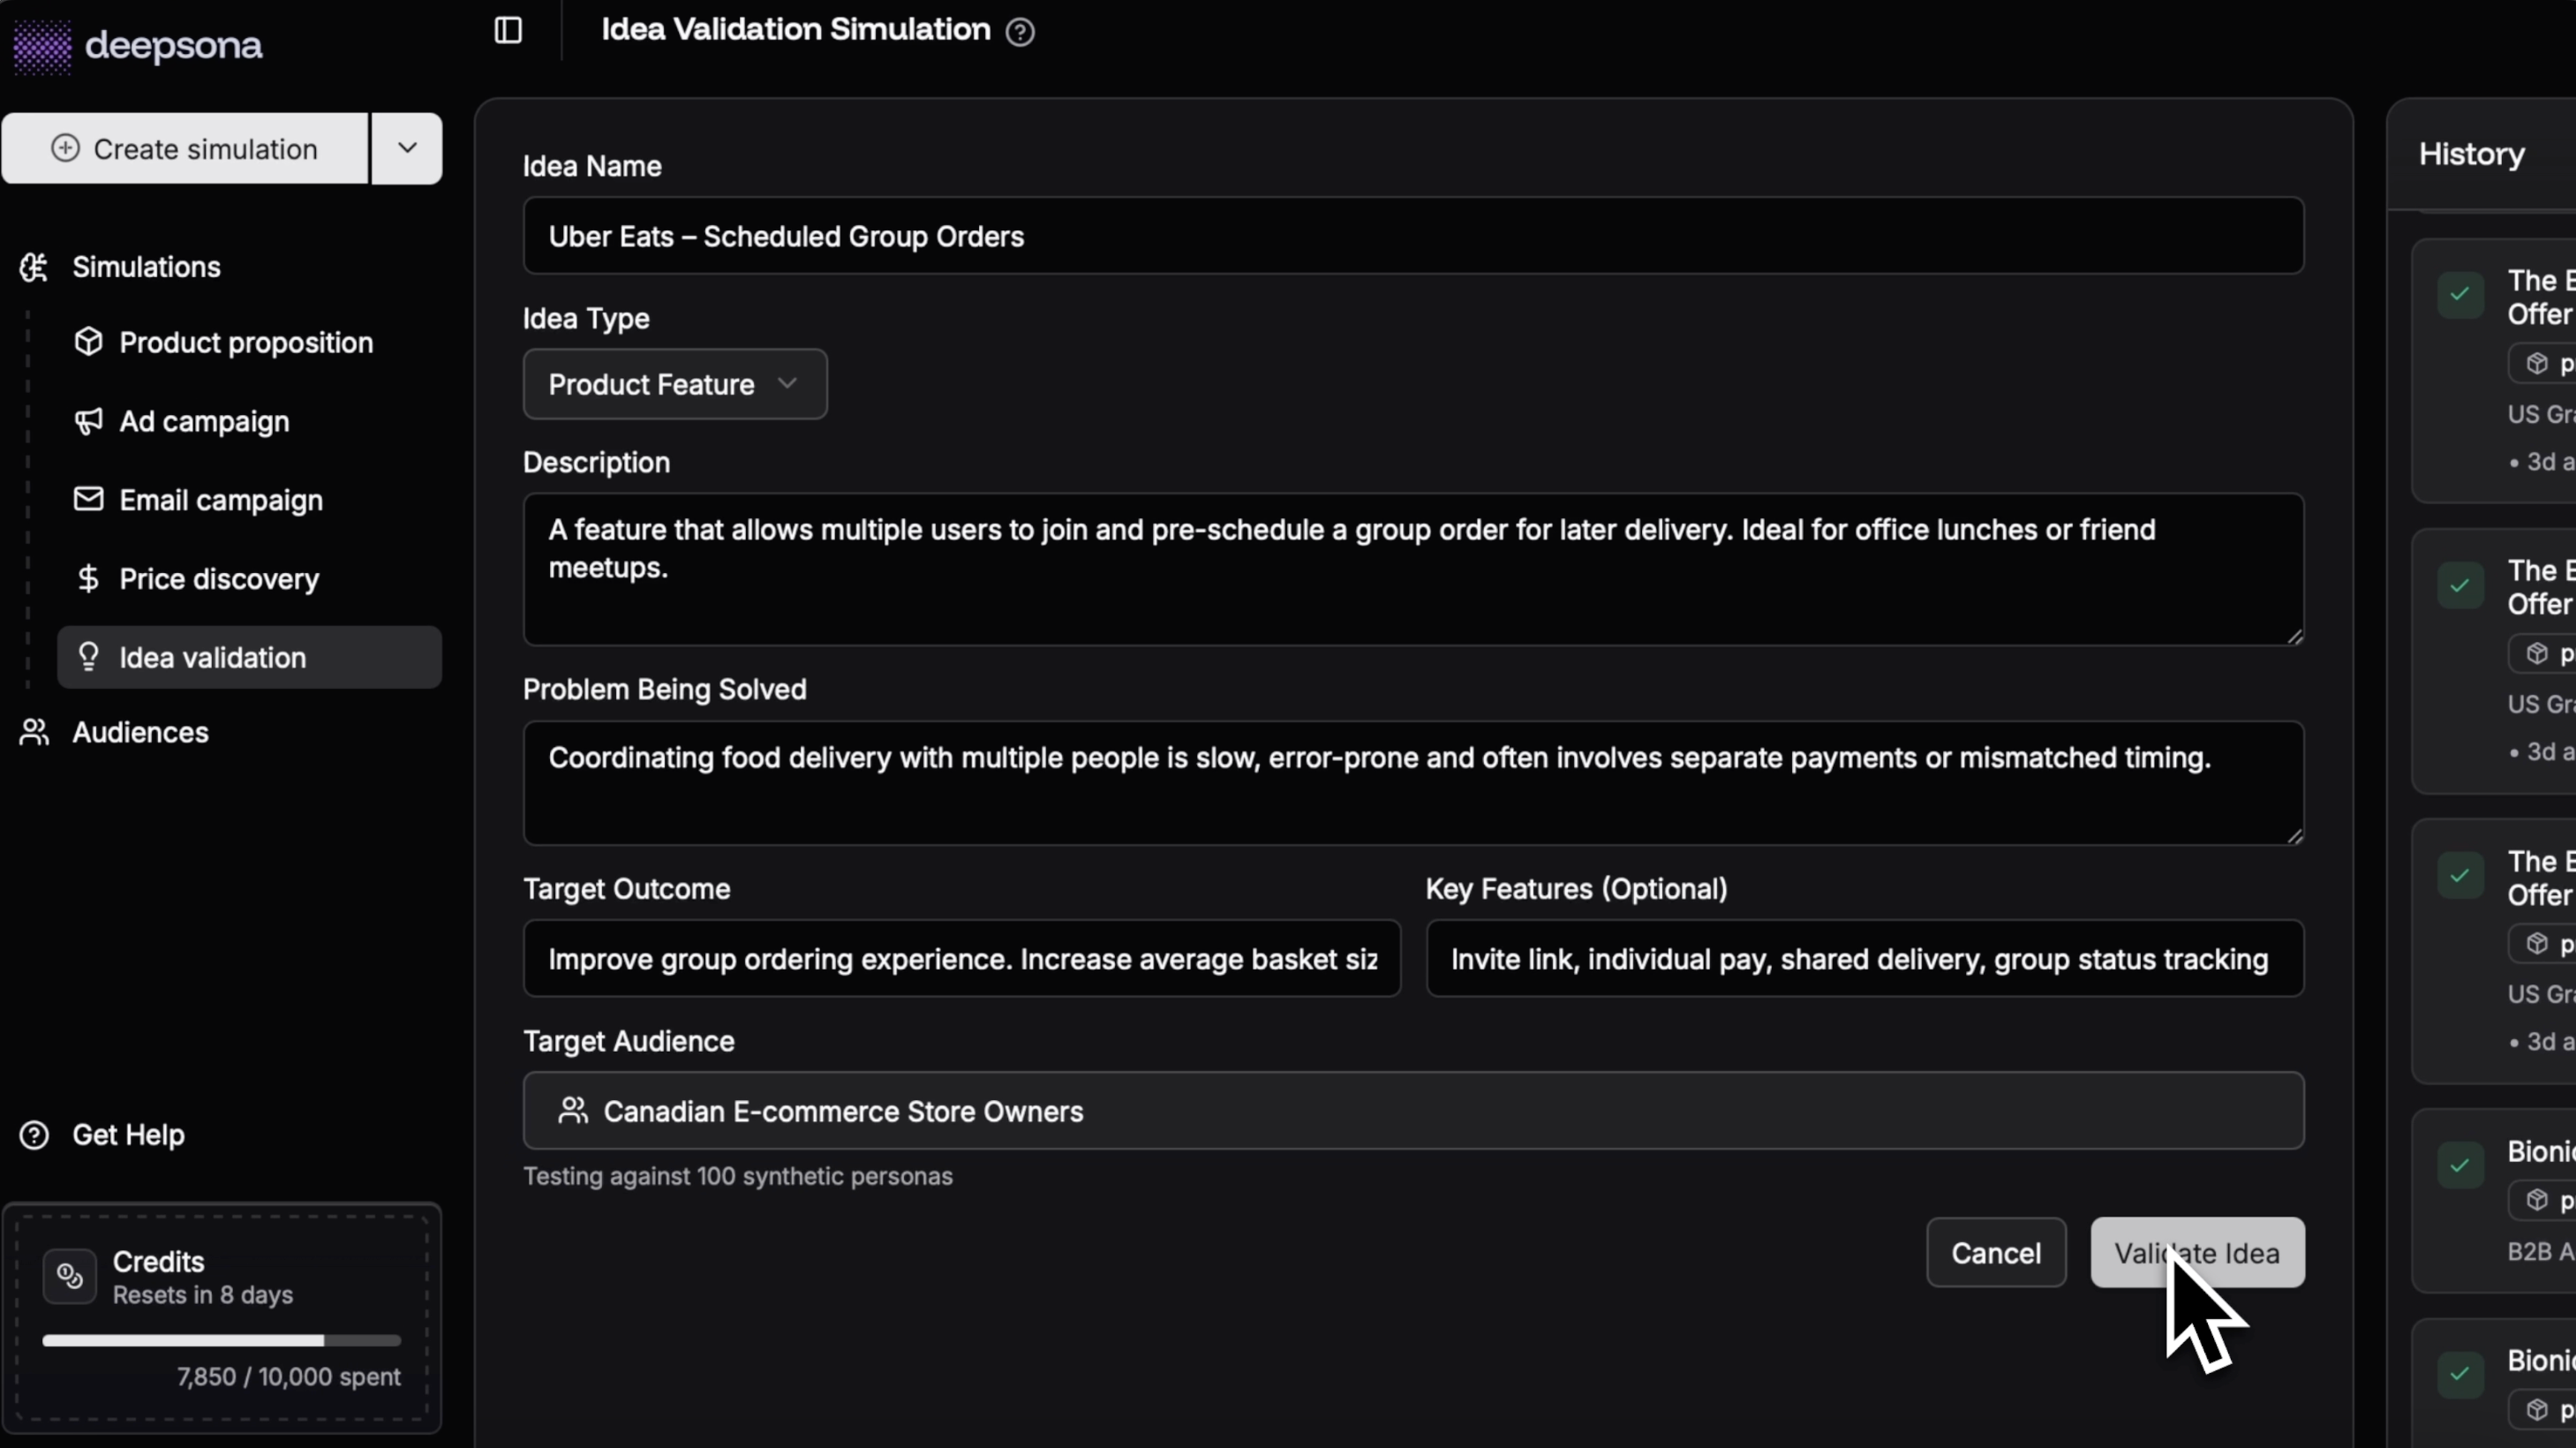Click the Get Help question icon
Screen dimensions: 2576x1448
coord(34,1135)
